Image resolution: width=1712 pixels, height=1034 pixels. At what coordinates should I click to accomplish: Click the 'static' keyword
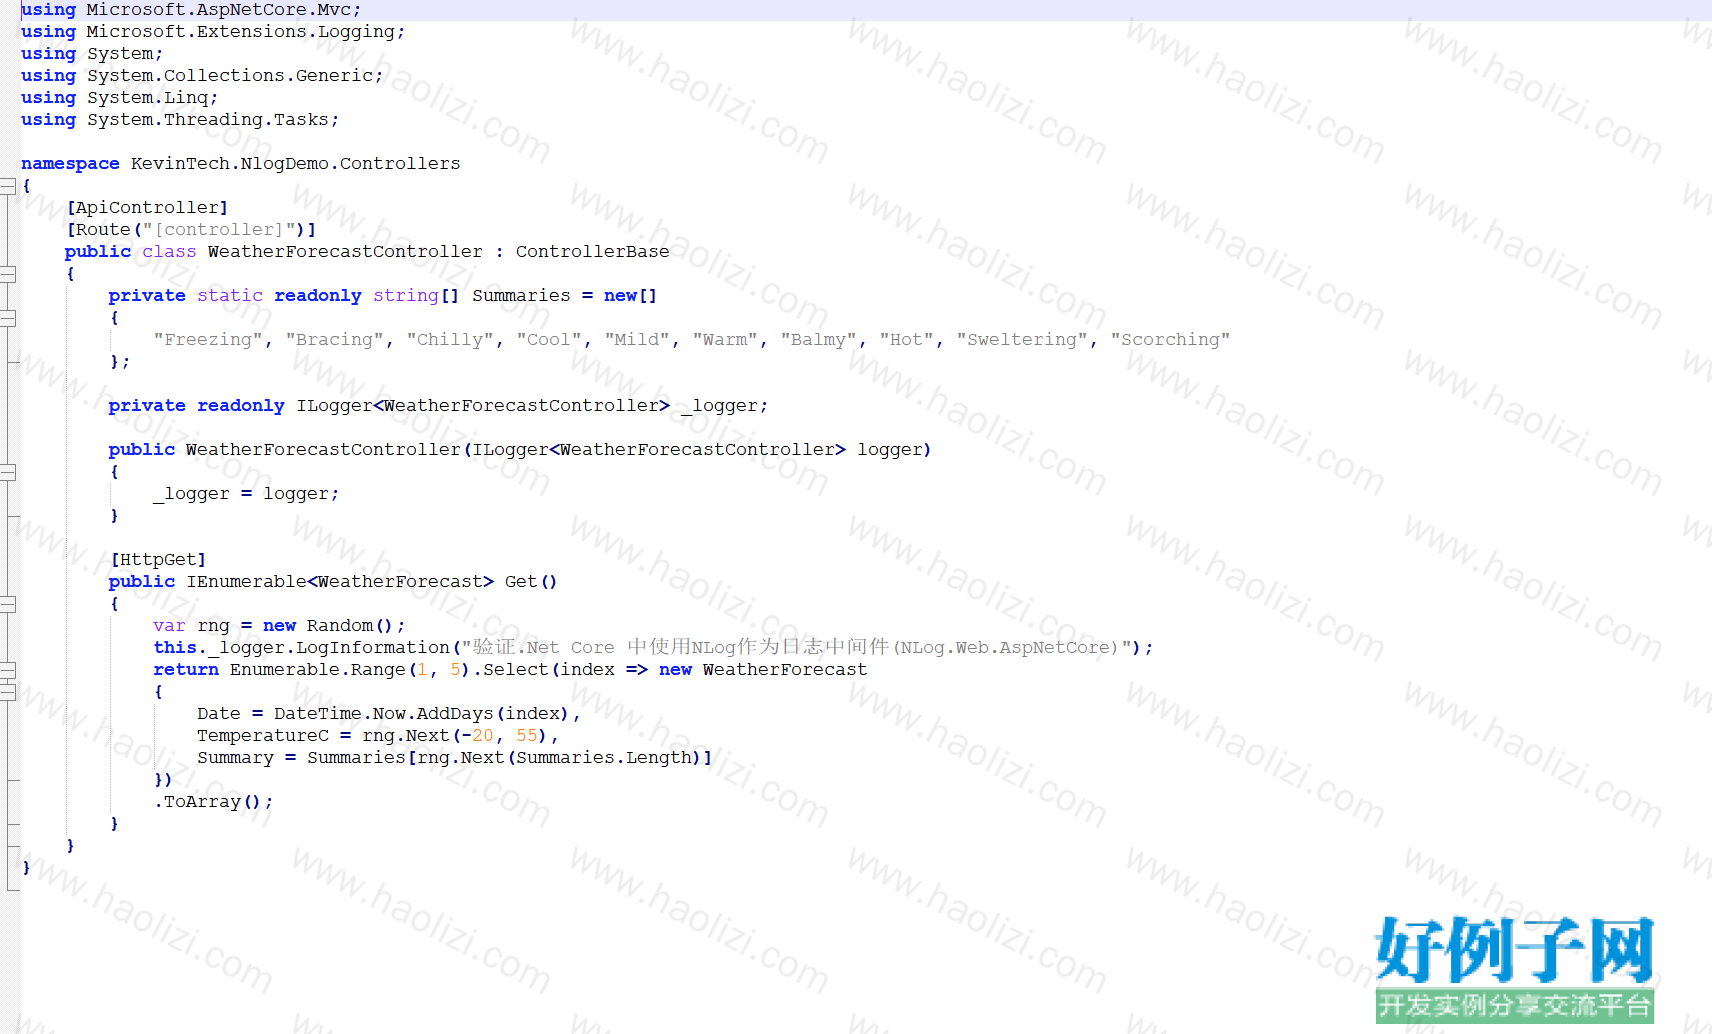click(x=230, y=296)
